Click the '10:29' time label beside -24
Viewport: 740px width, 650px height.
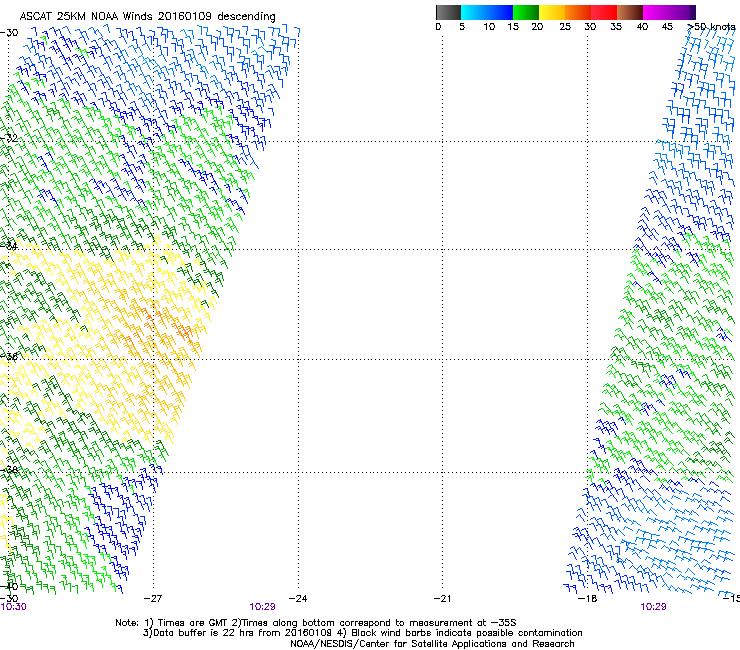pyautogui.click(x=262, y=607)
